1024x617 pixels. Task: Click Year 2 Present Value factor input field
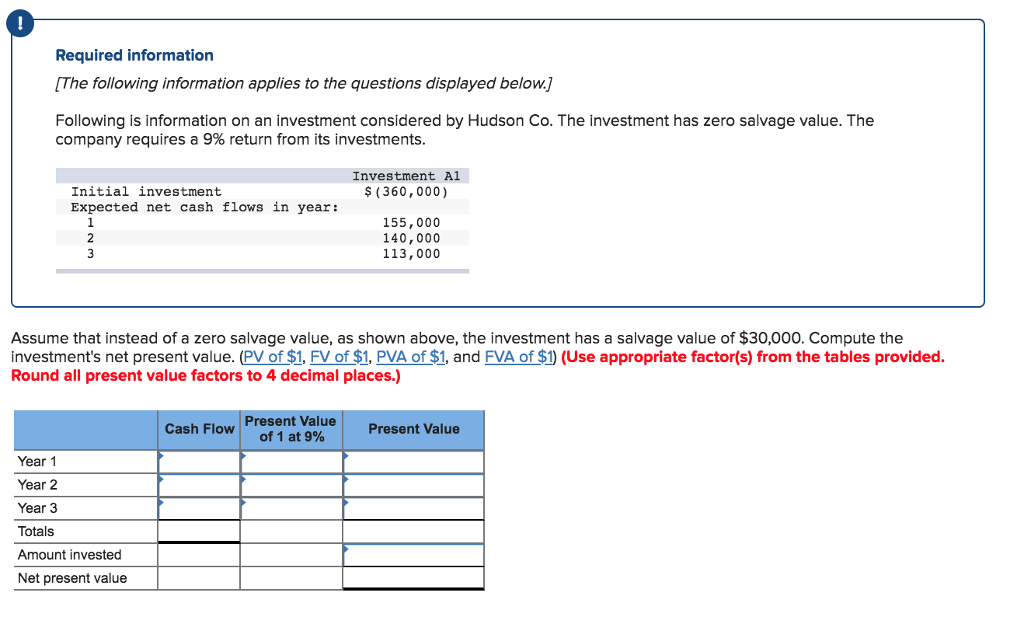point(290,484)
